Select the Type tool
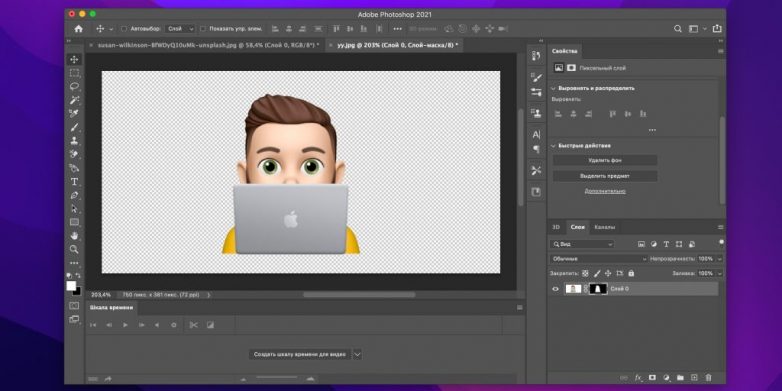782x391 pixels. (x=74, y=182)
